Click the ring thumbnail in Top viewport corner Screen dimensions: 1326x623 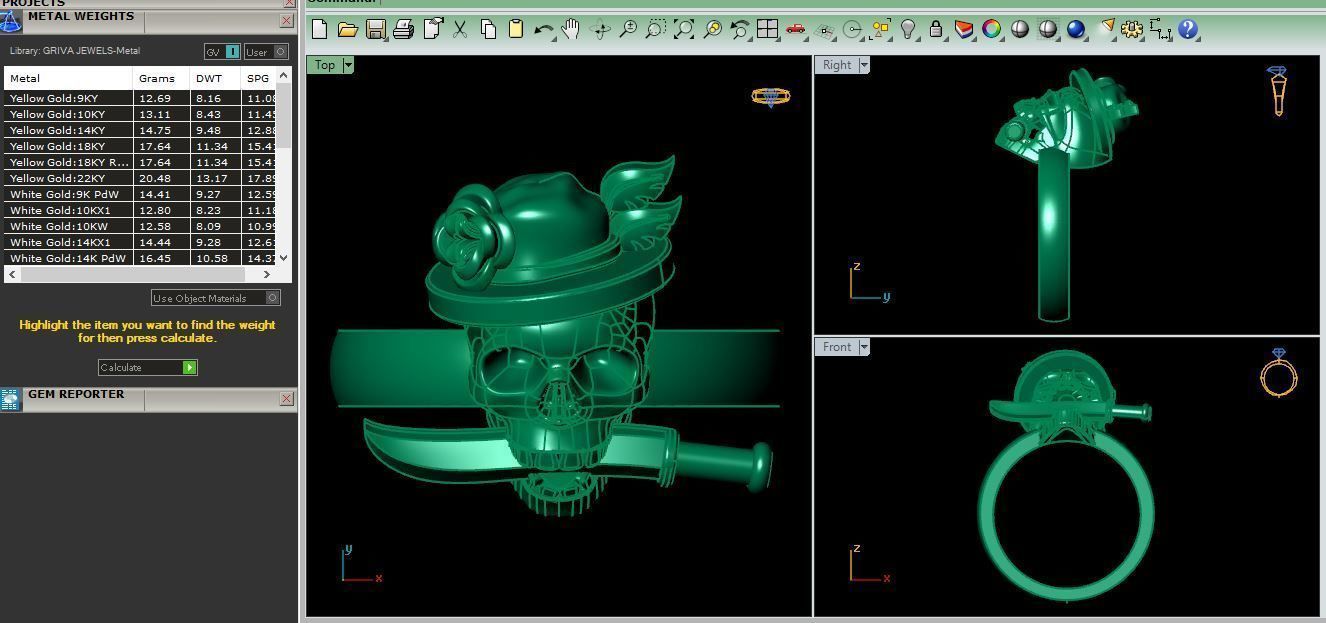(x=770, y=97)
